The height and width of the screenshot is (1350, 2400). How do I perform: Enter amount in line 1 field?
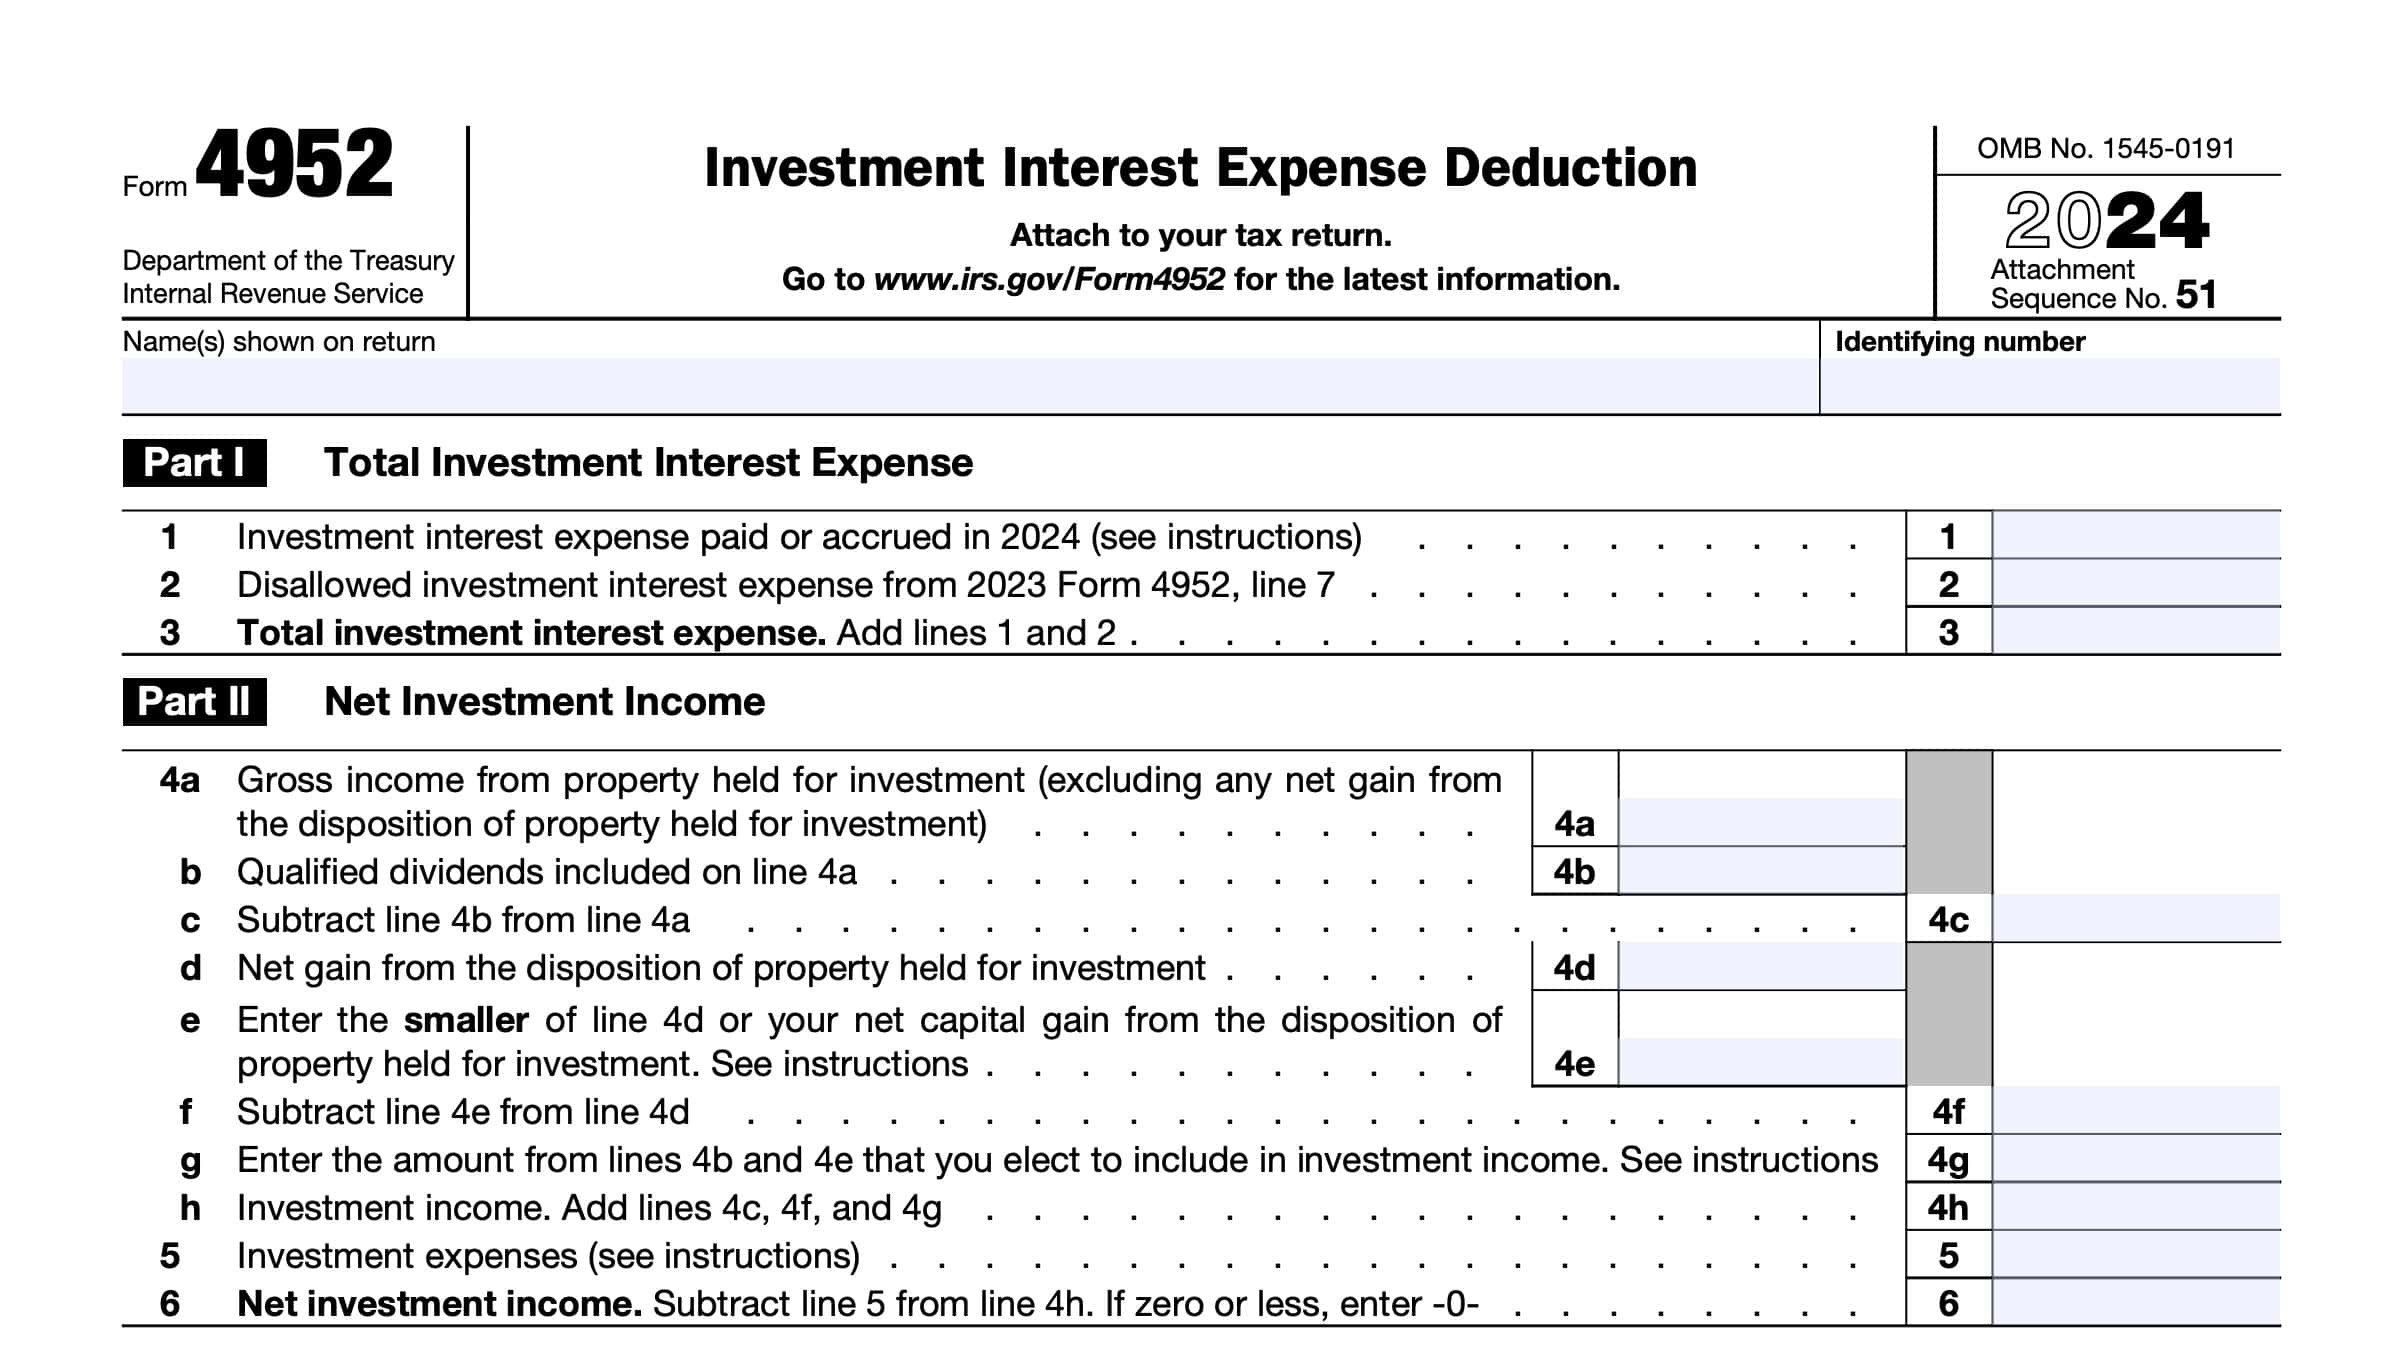coord(2136,536)
